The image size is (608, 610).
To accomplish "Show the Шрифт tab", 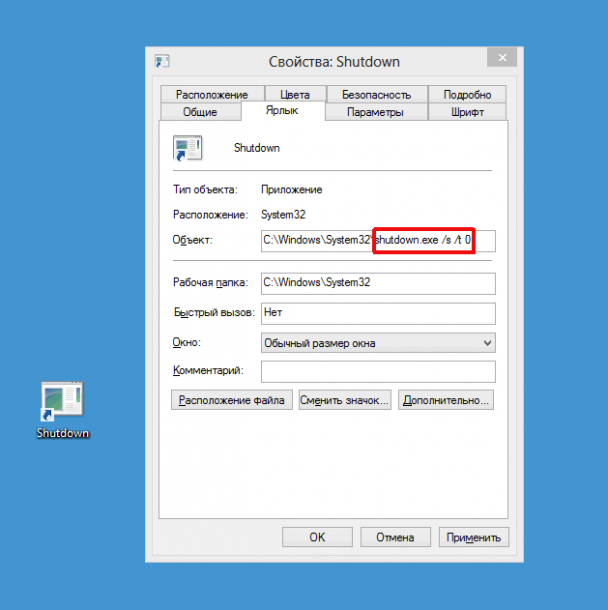I will pyautogui.click(x=467, y=113).
